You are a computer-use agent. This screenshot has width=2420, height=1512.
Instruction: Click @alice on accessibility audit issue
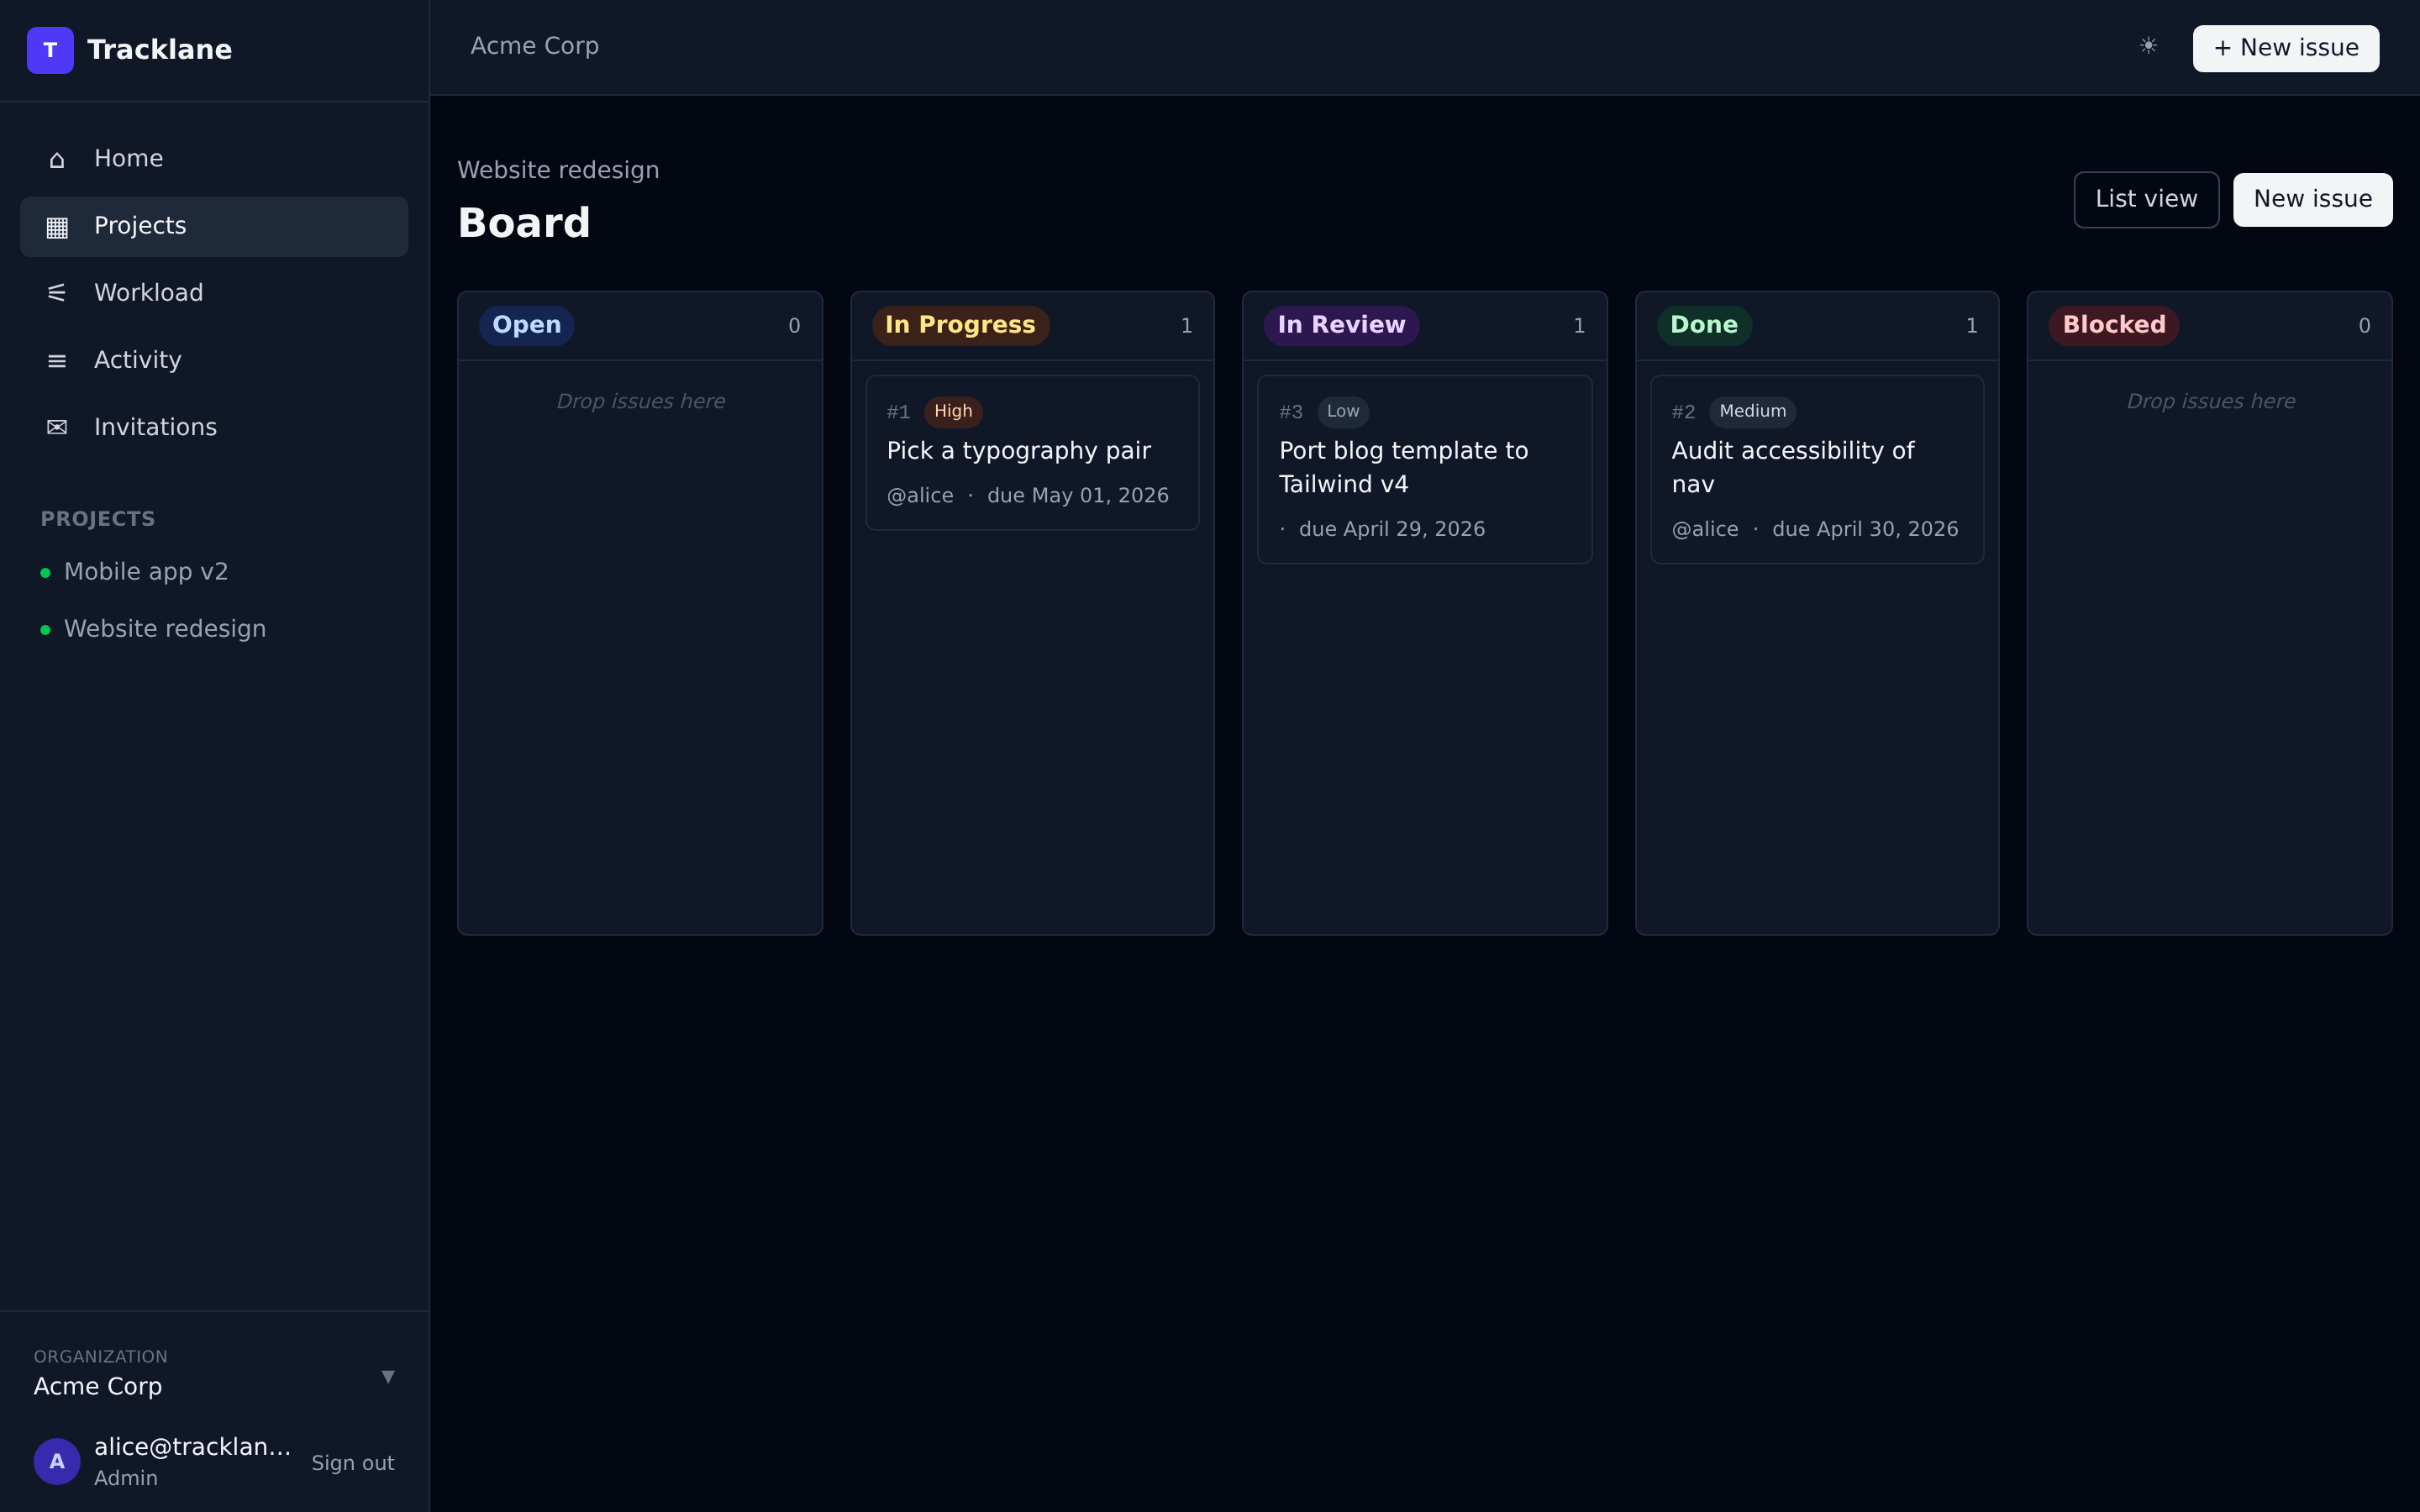coord(1705,529)
